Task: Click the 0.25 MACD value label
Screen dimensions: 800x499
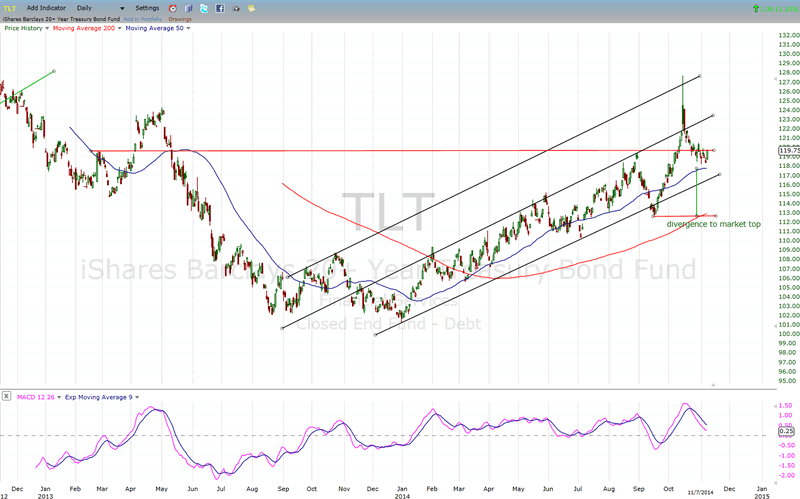Action: coord(786,431)
